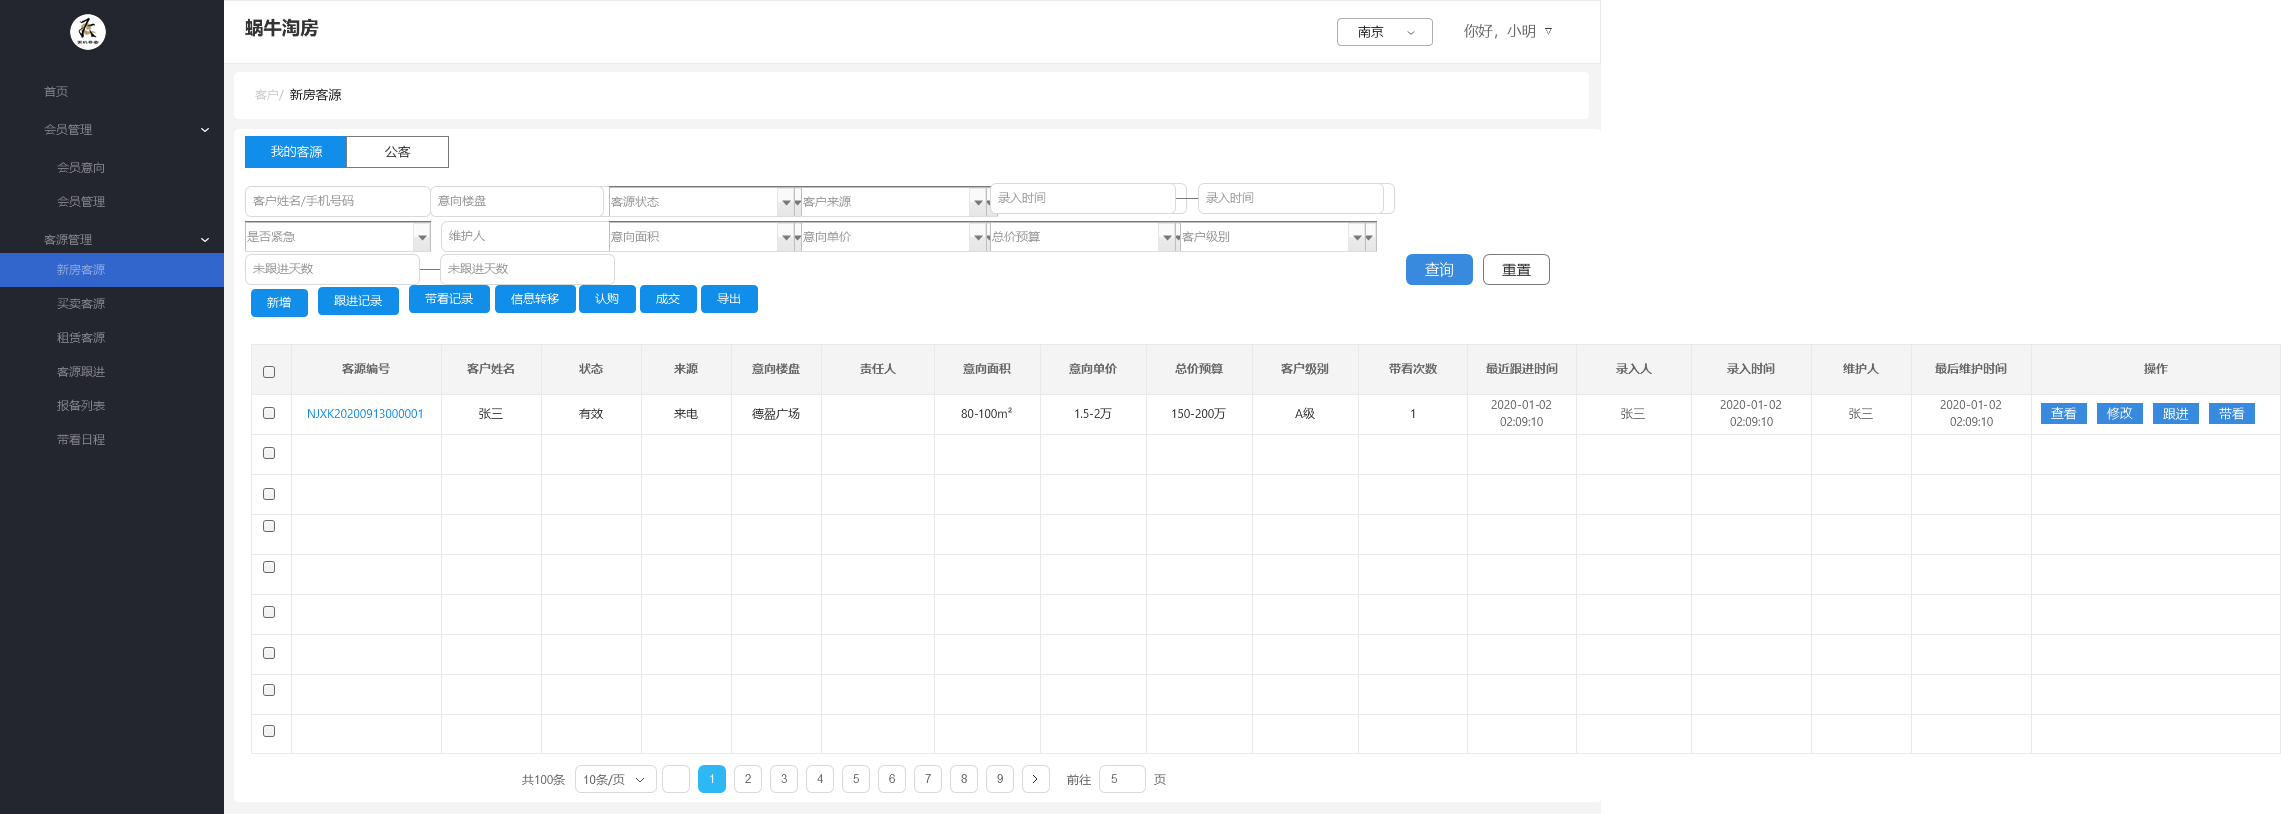This screenshot has width=2281, height=814.
Task: Go to the next pagination page arrow
Action: pyautogui.click(x=1035, y=779)
